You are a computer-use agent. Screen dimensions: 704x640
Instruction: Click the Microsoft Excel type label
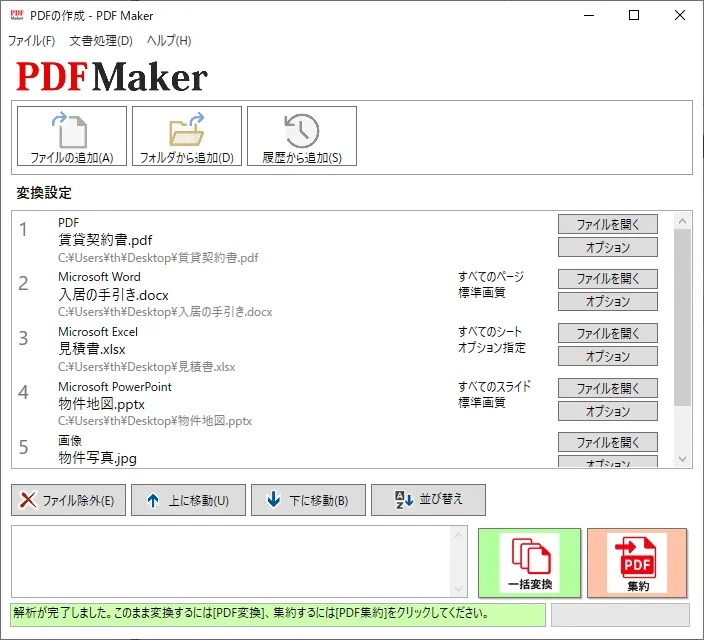click(98, 332)
